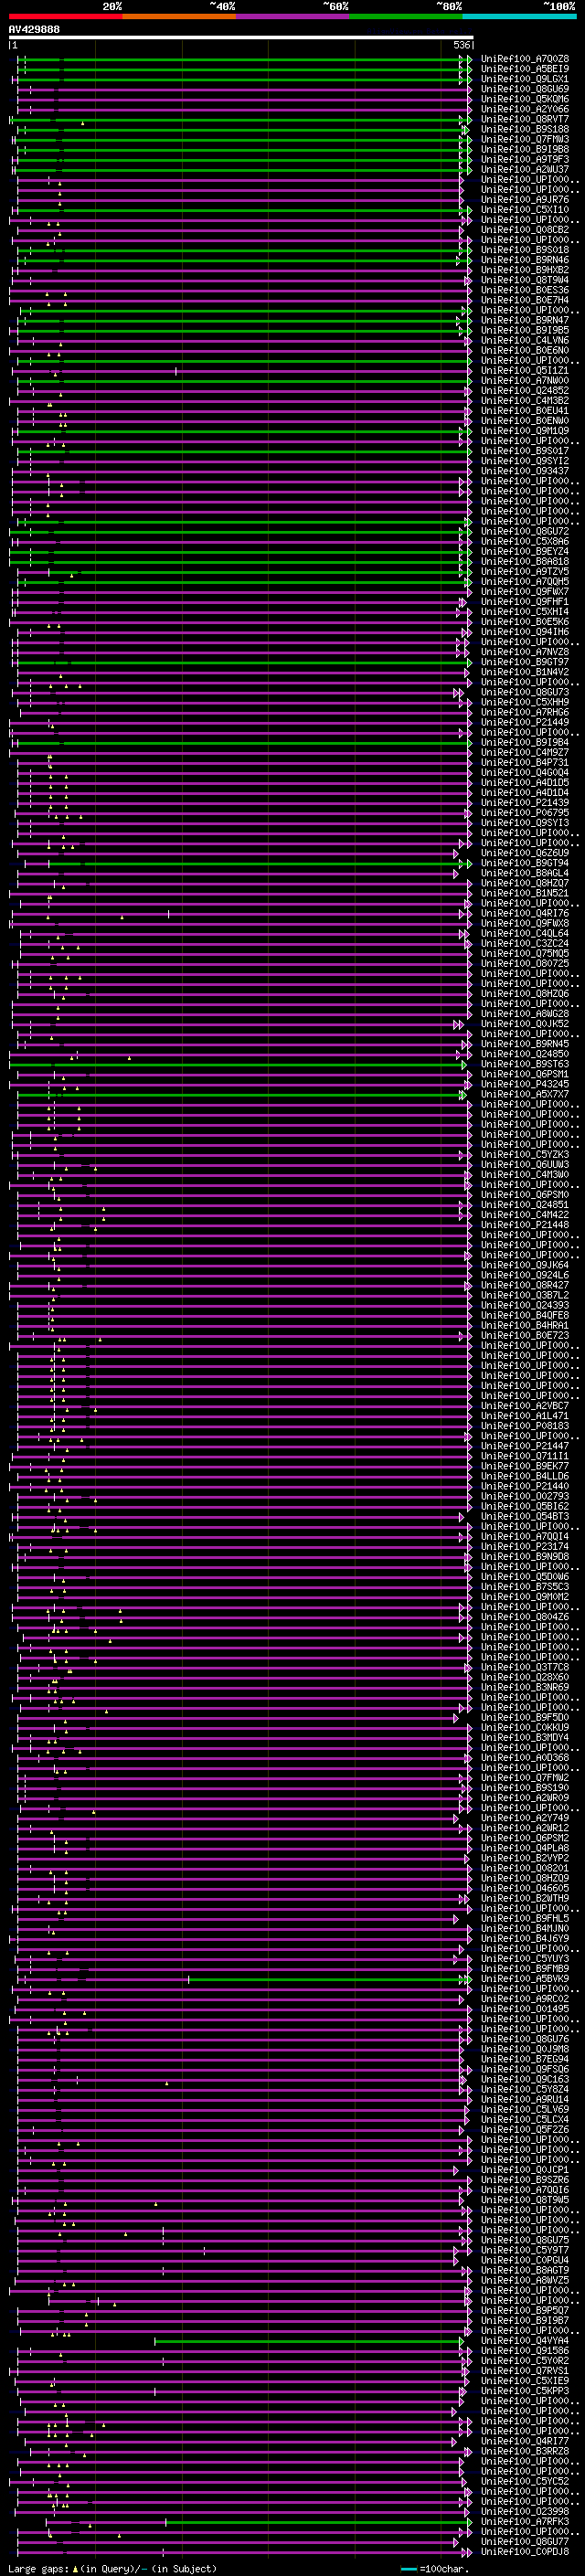585x2576 pixels.
Task: Open hit UniRef100_B9S188
Action: coord(525,129)
